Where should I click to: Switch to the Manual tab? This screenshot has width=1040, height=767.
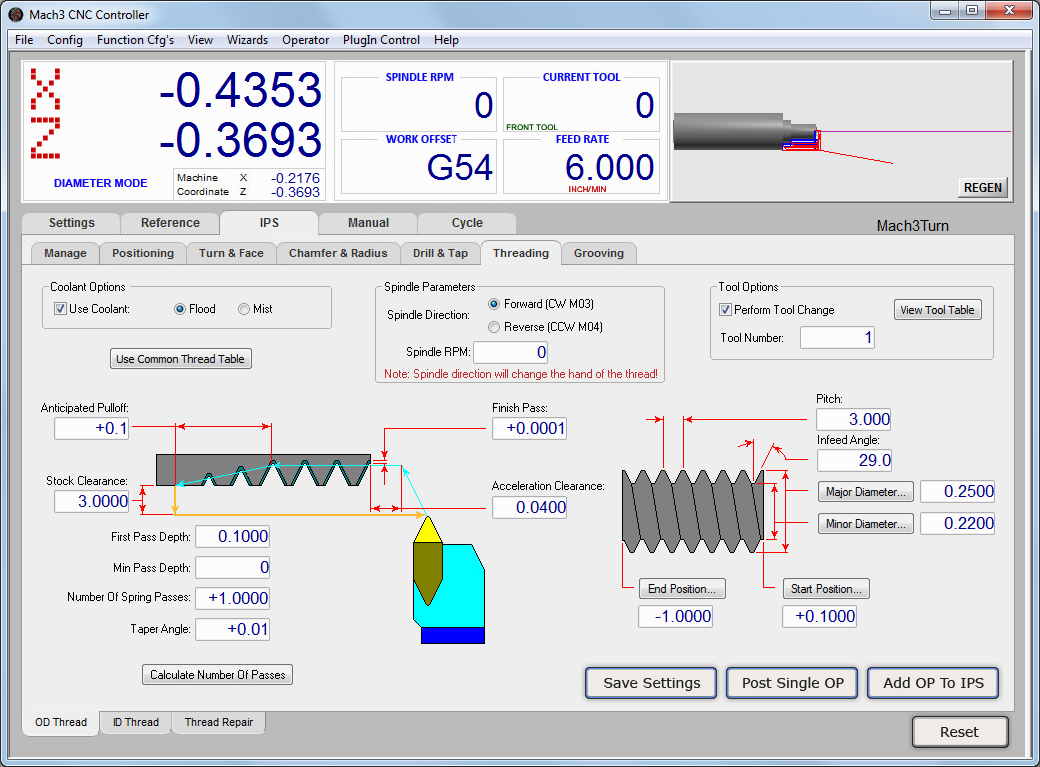[369, 223]
